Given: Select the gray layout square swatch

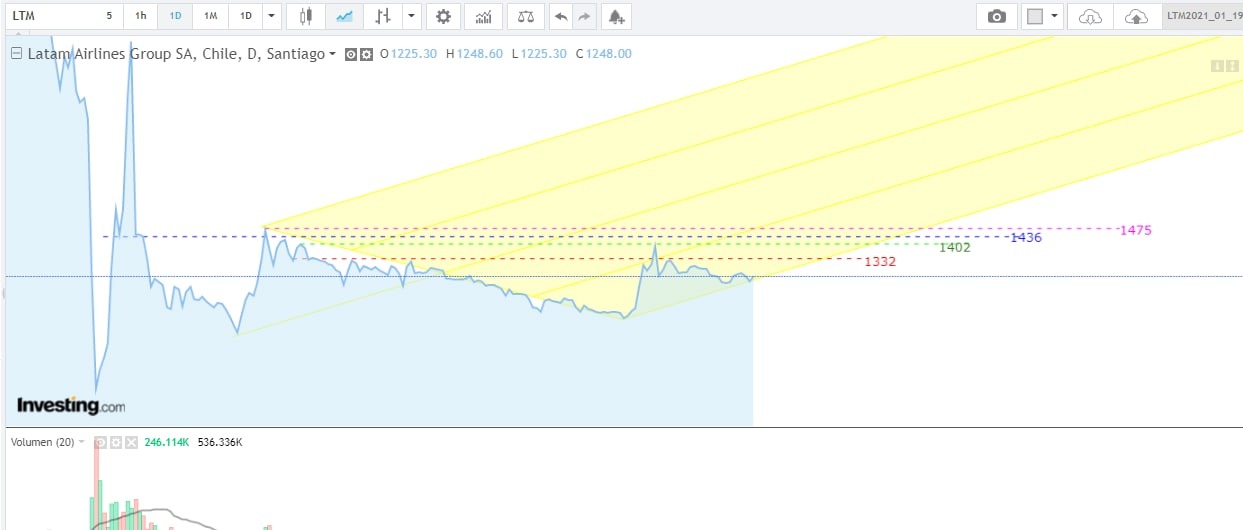Looking at the screenshot, I should click(1035, 16).
